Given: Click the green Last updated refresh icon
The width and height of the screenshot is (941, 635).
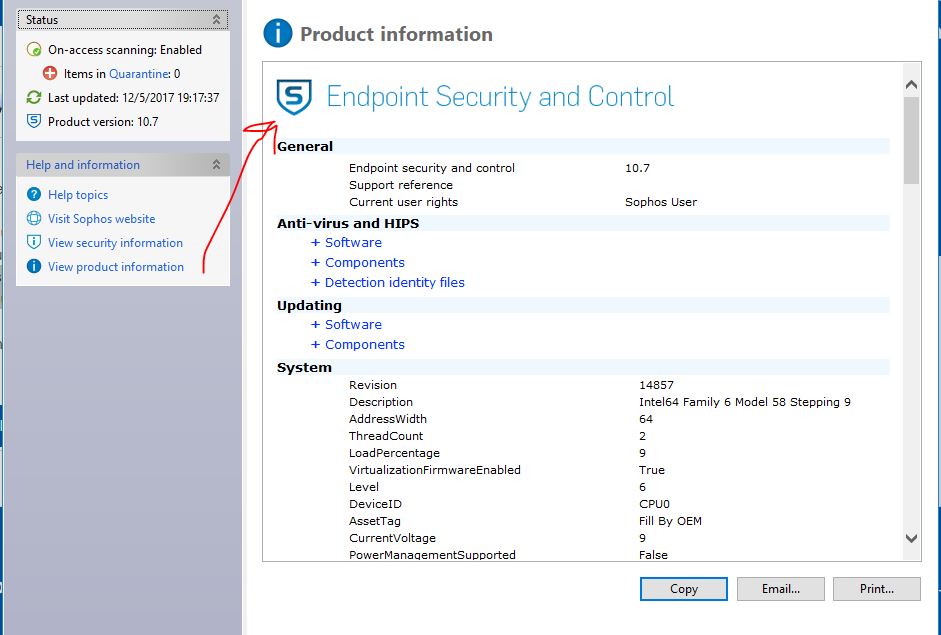Looking at the screenshot, I should point(34,97).
